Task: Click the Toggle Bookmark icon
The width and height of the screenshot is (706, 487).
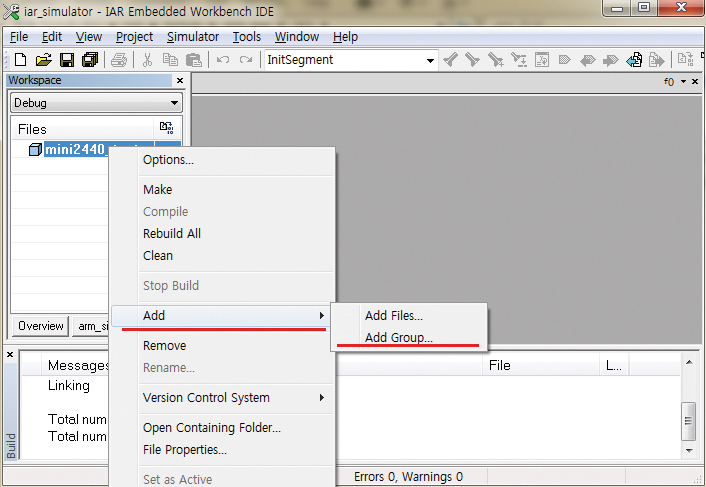Action: pyautogui.click(x=565, y=60)
